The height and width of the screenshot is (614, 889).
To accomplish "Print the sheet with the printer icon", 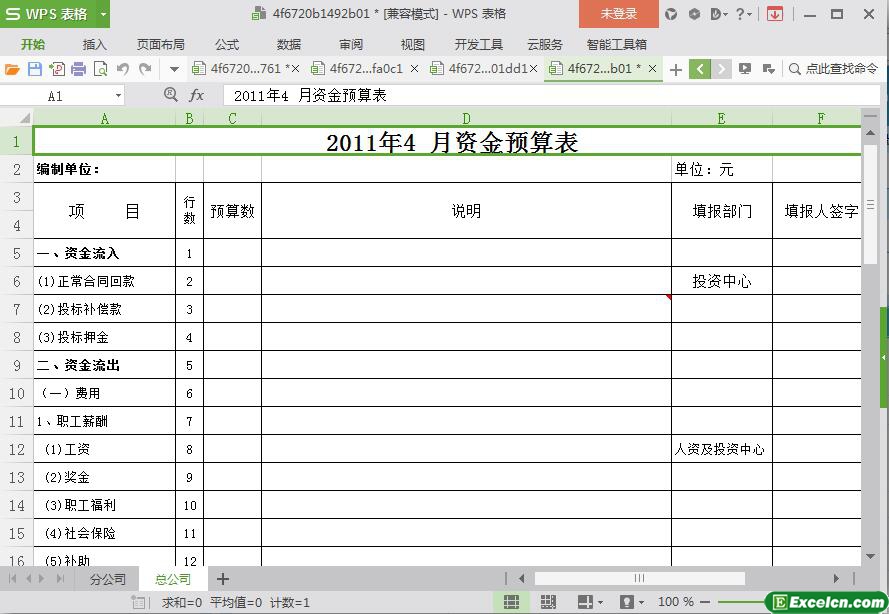I will [x=78, y=69].
